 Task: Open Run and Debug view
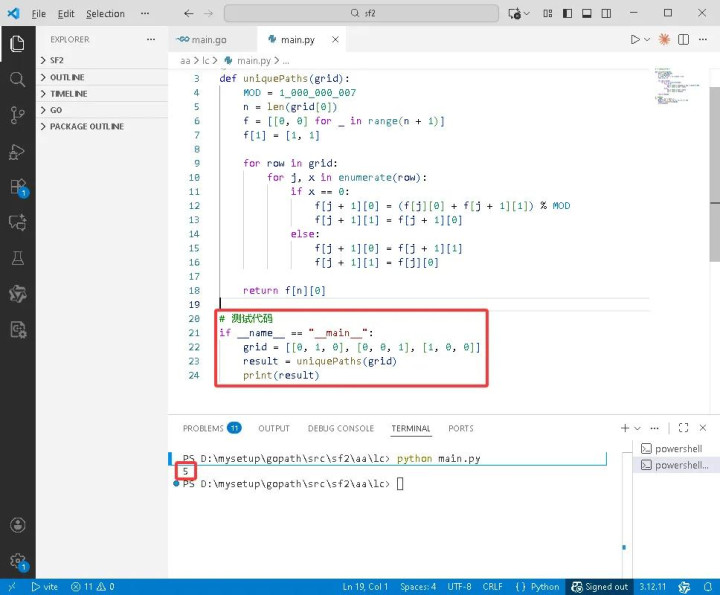pos(17,151)
